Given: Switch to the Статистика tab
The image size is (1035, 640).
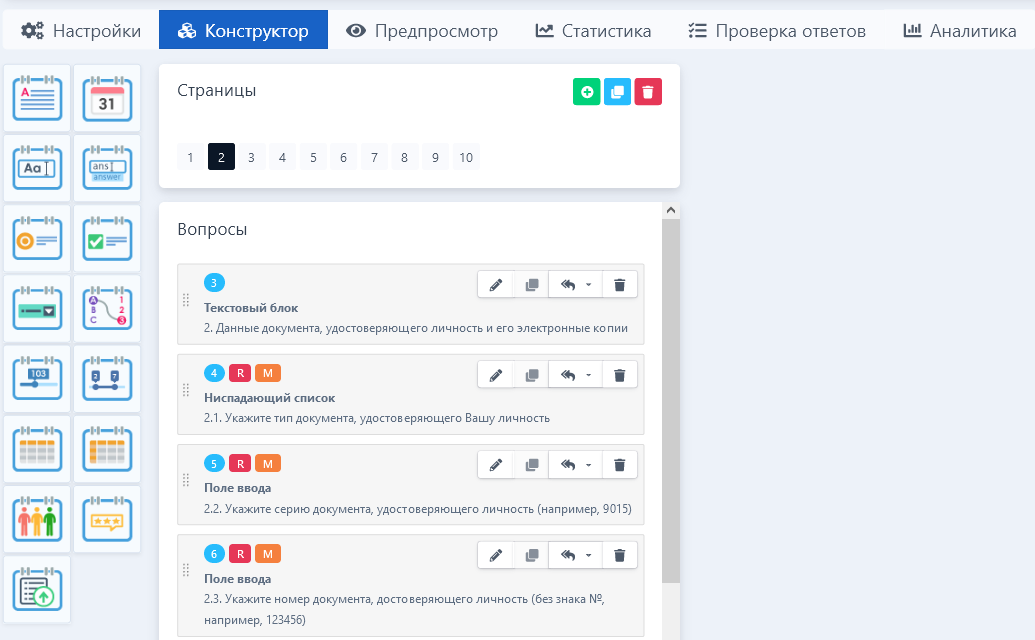Looking at the screenshot, I should pos(593,31).
